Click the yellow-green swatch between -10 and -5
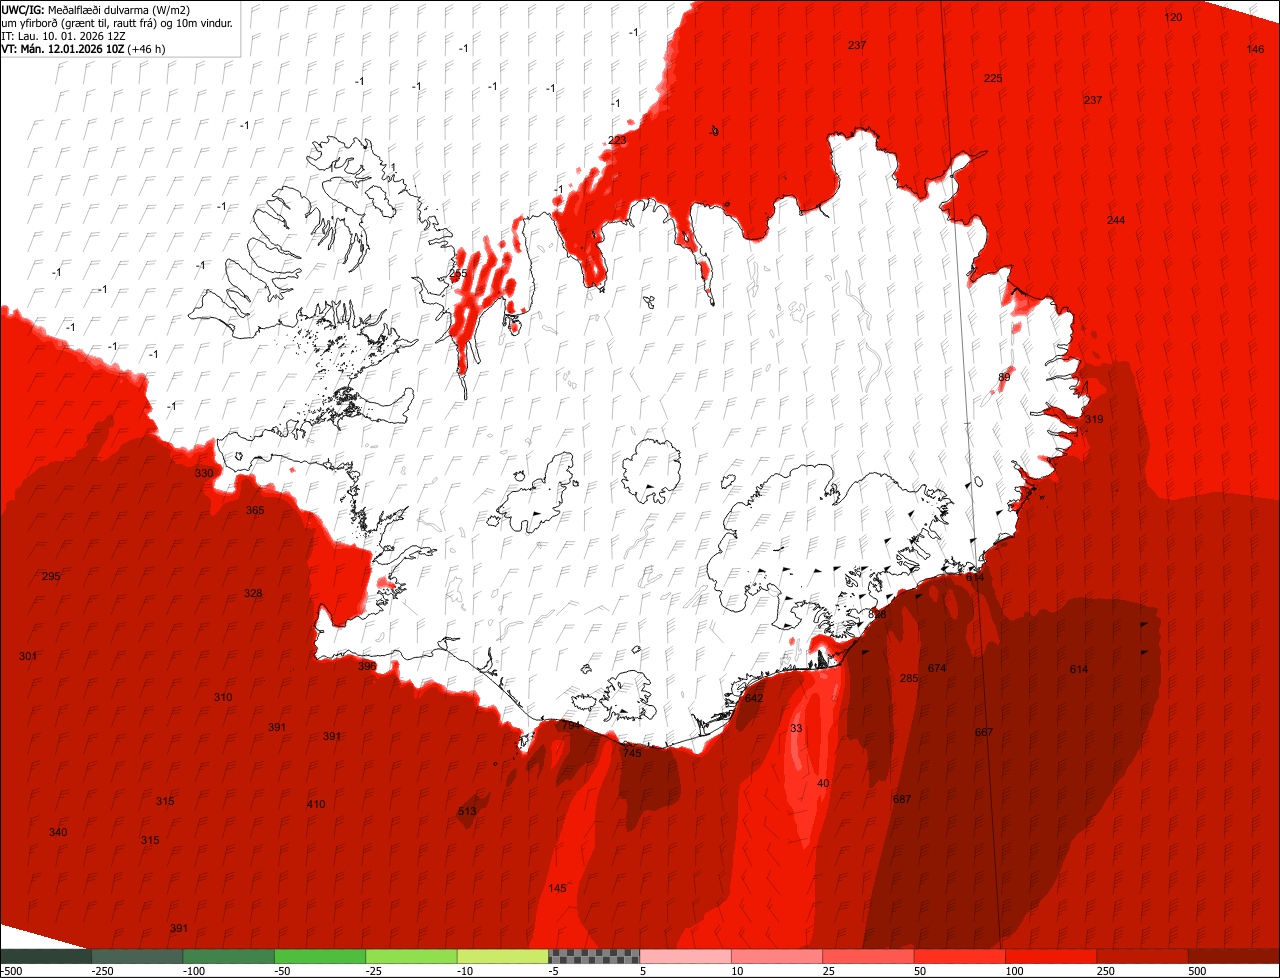1280x978 pixels. (x=502, y=956)
